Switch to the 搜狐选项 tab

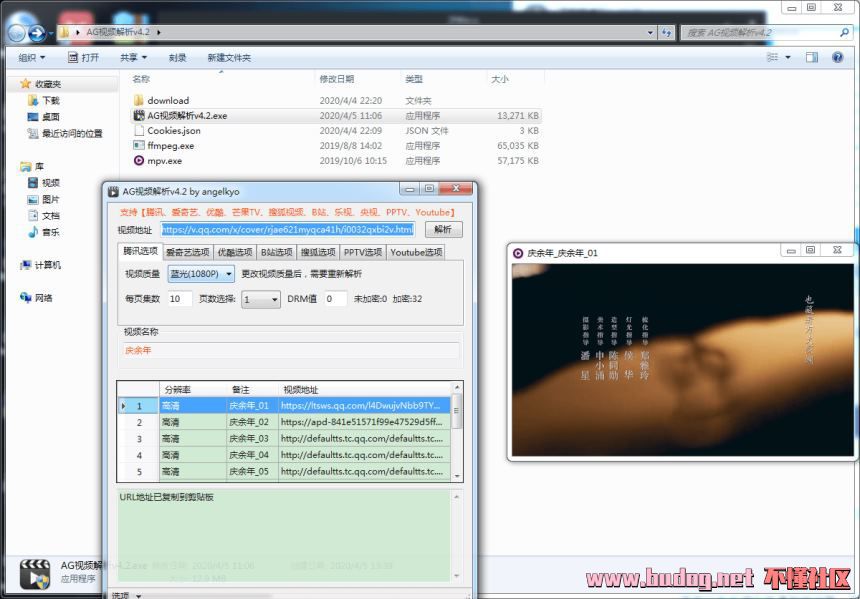[318, 252]
